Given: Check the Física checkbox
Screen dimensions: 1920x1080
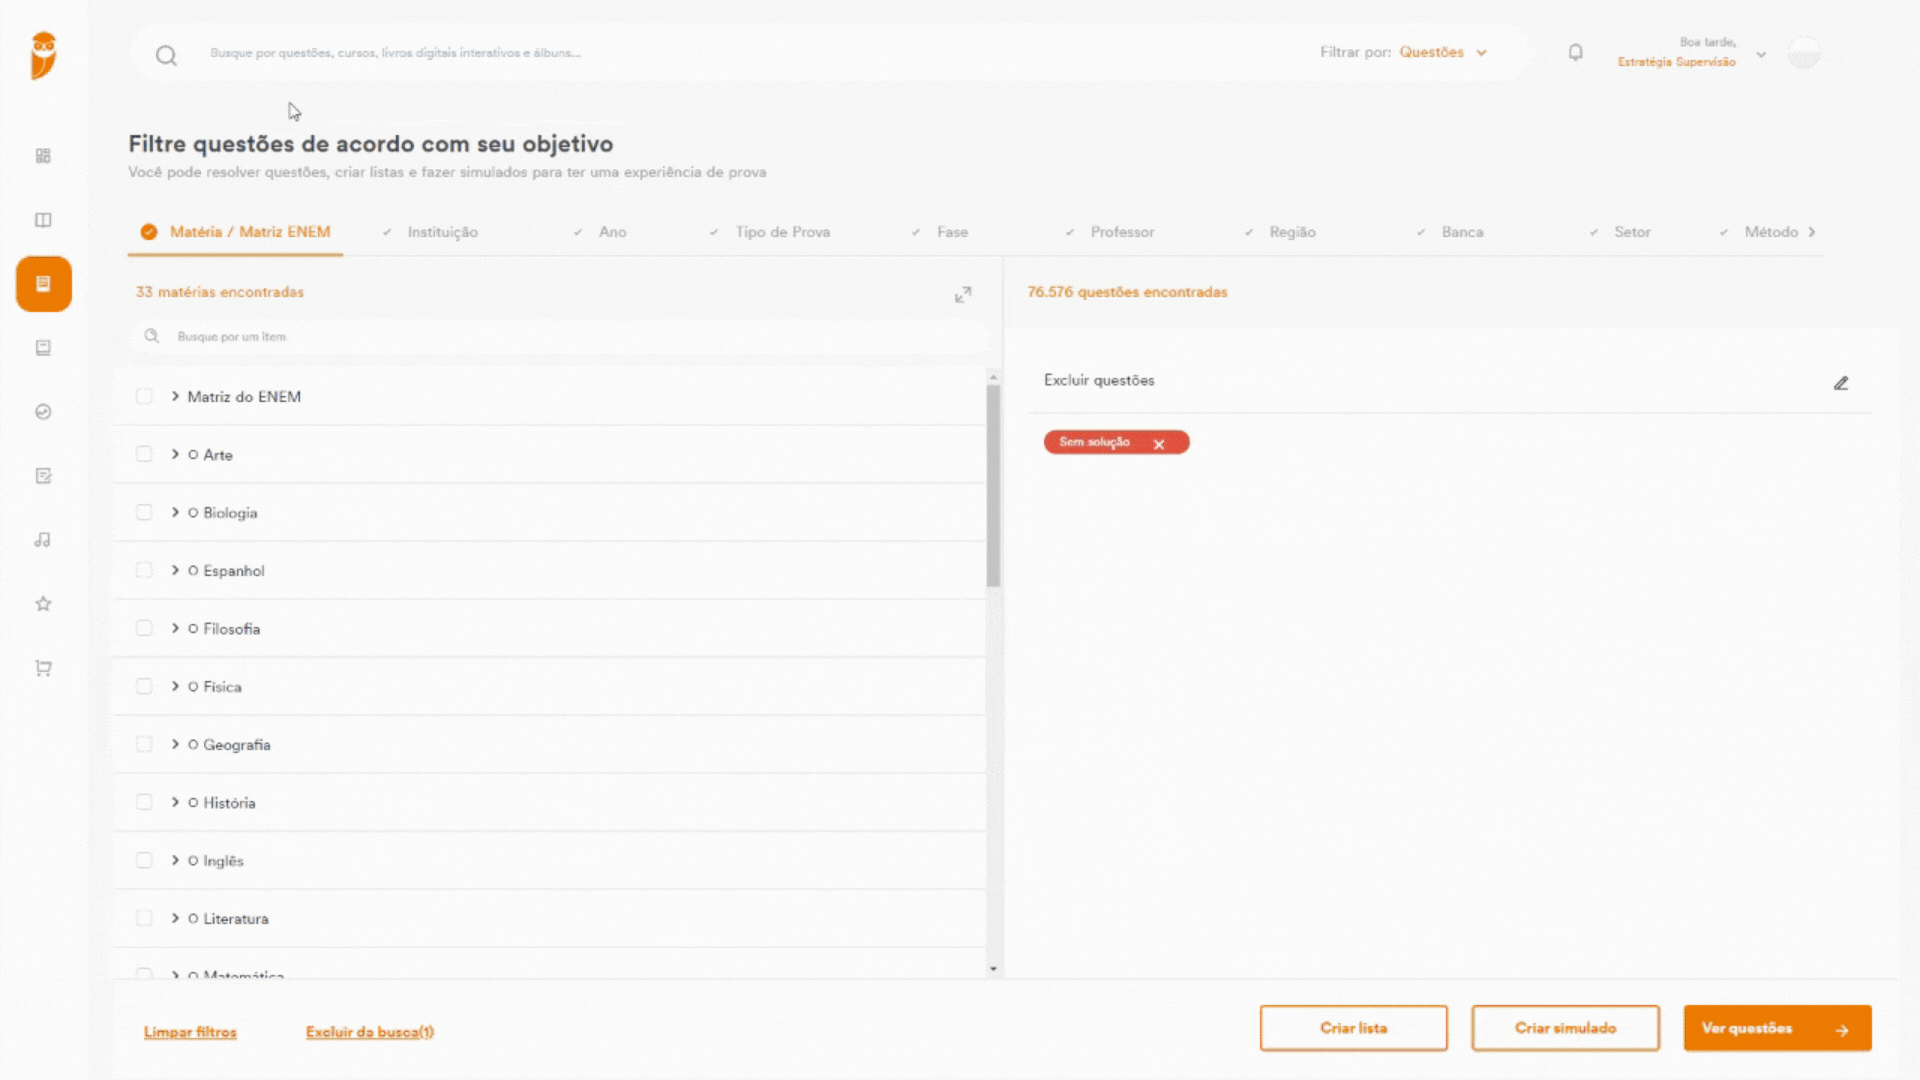Looking at the screenshot, I should (144, 686).
